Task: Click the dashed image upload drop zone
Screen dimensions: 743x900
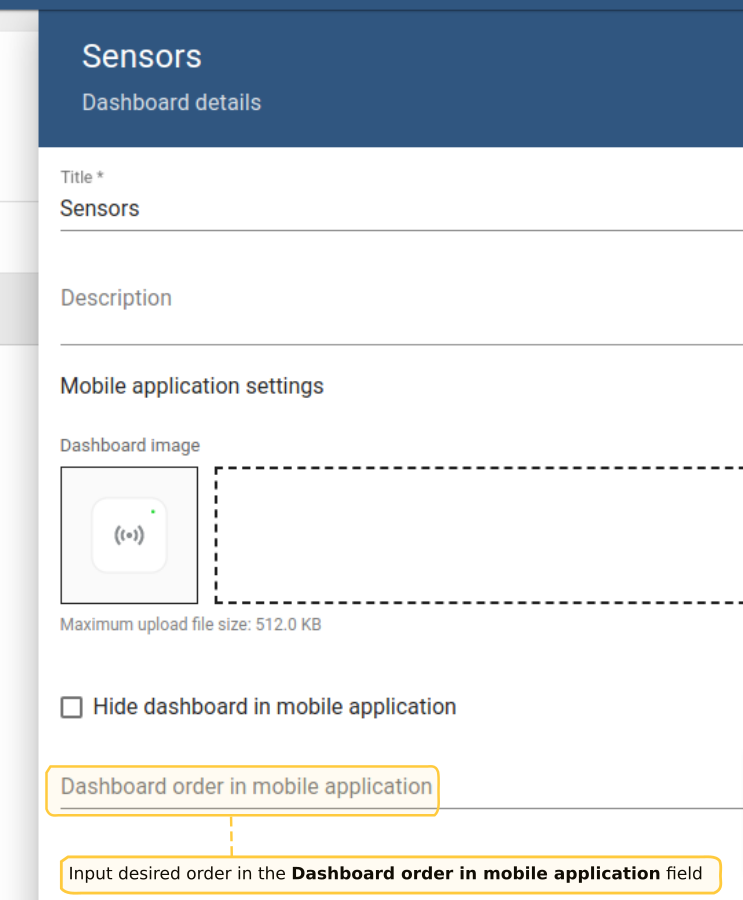Action: [x=478, y=535]
